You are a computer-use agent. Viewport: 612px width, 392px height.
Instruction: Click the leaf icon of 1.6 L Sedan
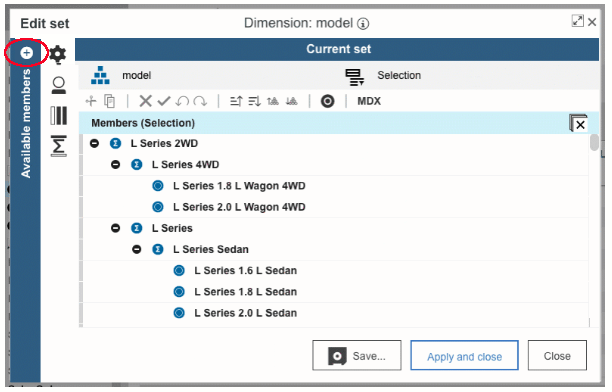(179, 271)
